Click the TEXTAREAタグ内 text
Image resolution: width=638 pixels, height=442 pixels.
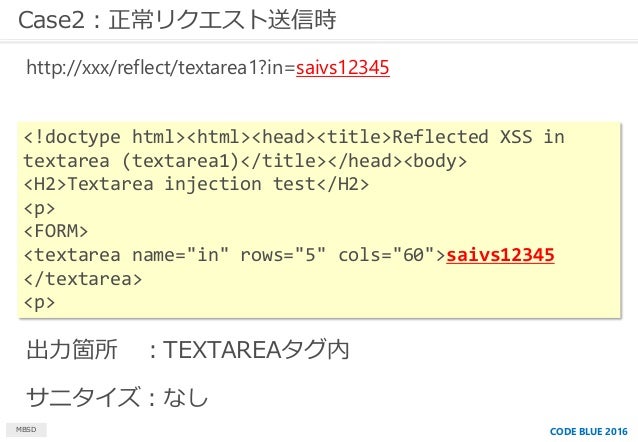pyautogui.click(x=256, y=349)
